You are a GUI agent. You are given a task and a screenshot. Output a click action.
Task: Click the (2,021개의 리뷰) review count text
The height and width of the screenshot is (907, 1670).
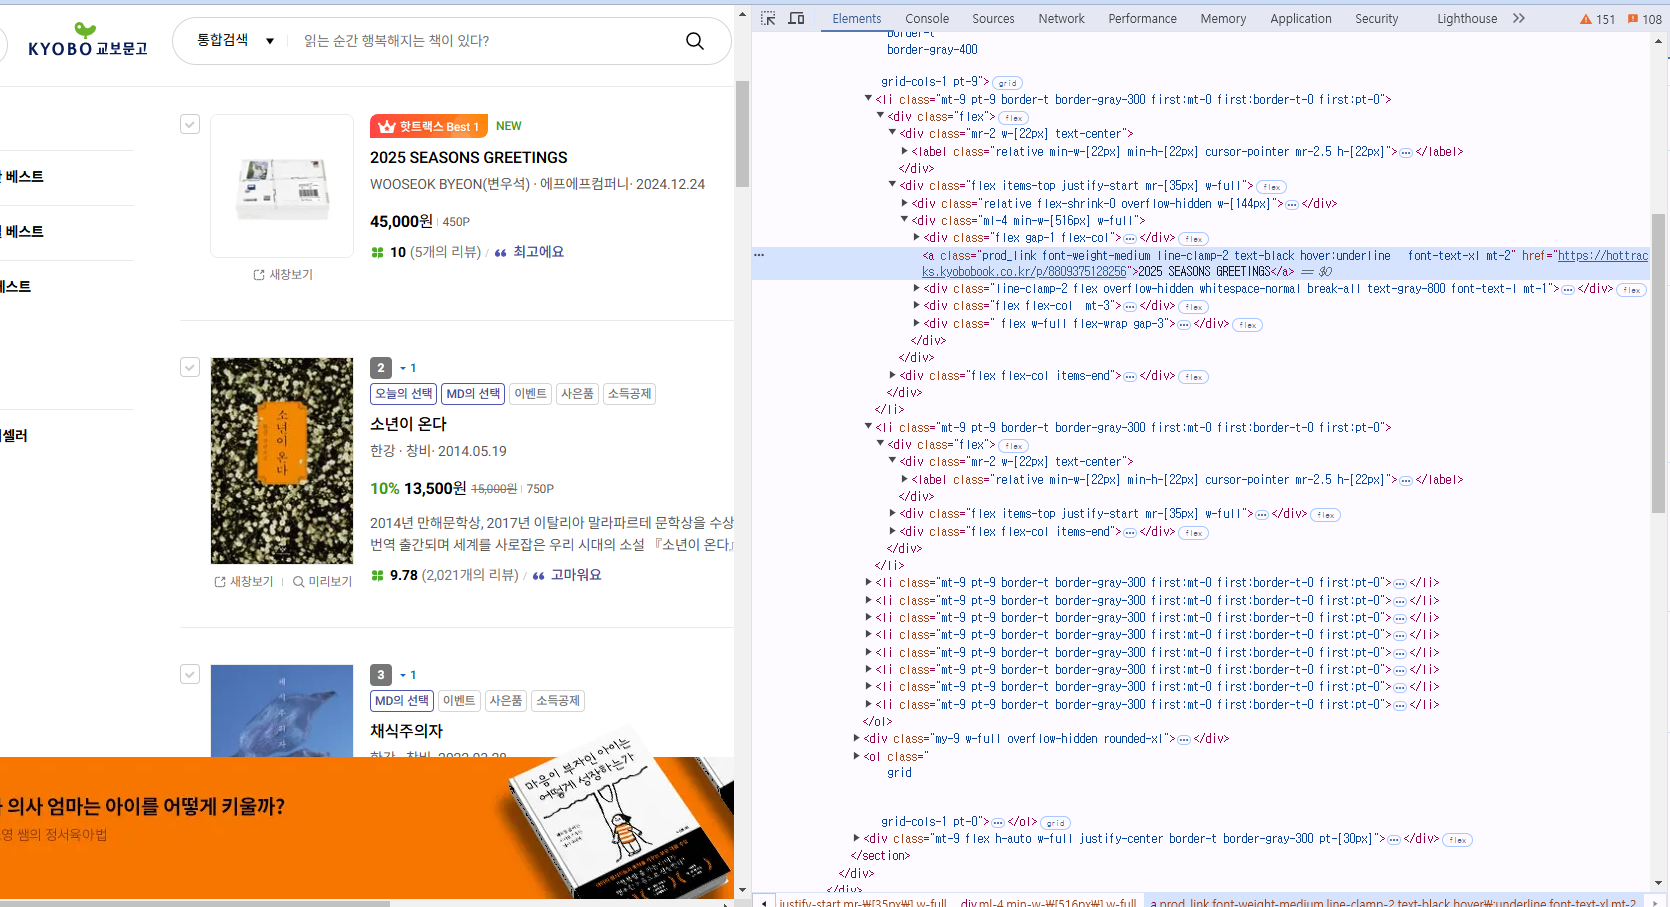coord(470,575)
